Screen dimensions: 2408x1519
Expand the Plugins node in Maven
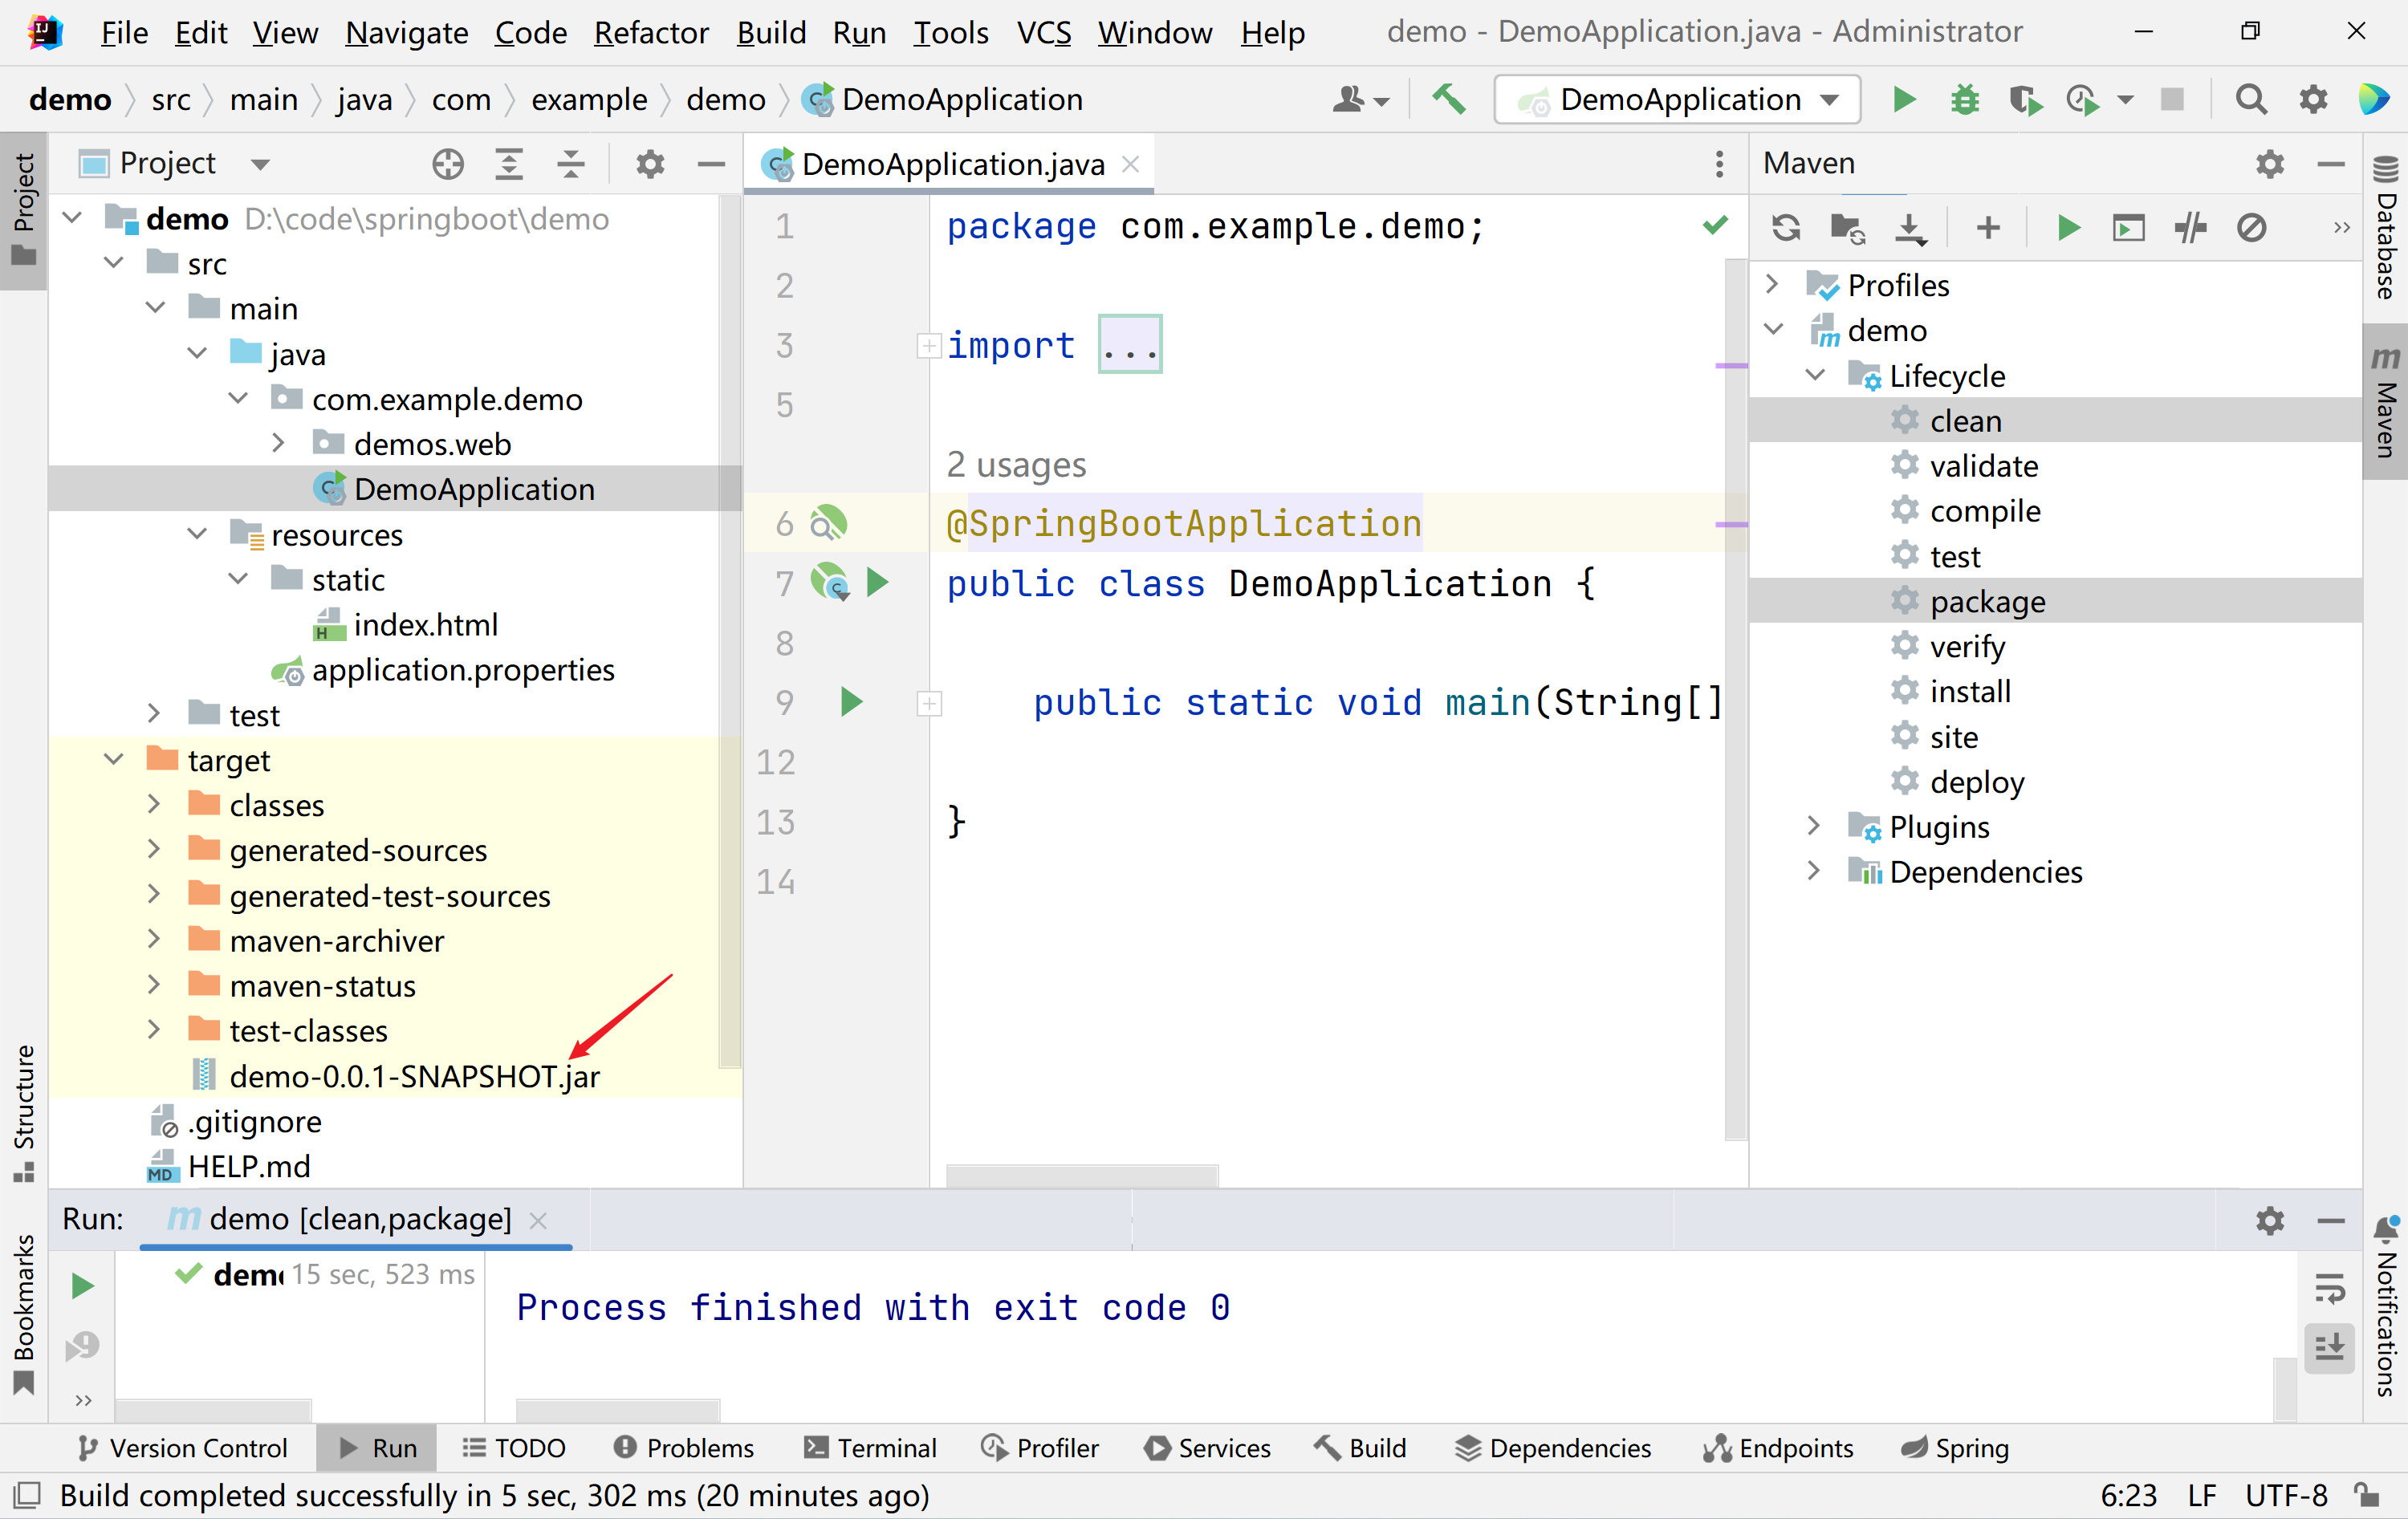click(x=1813, y=826)
